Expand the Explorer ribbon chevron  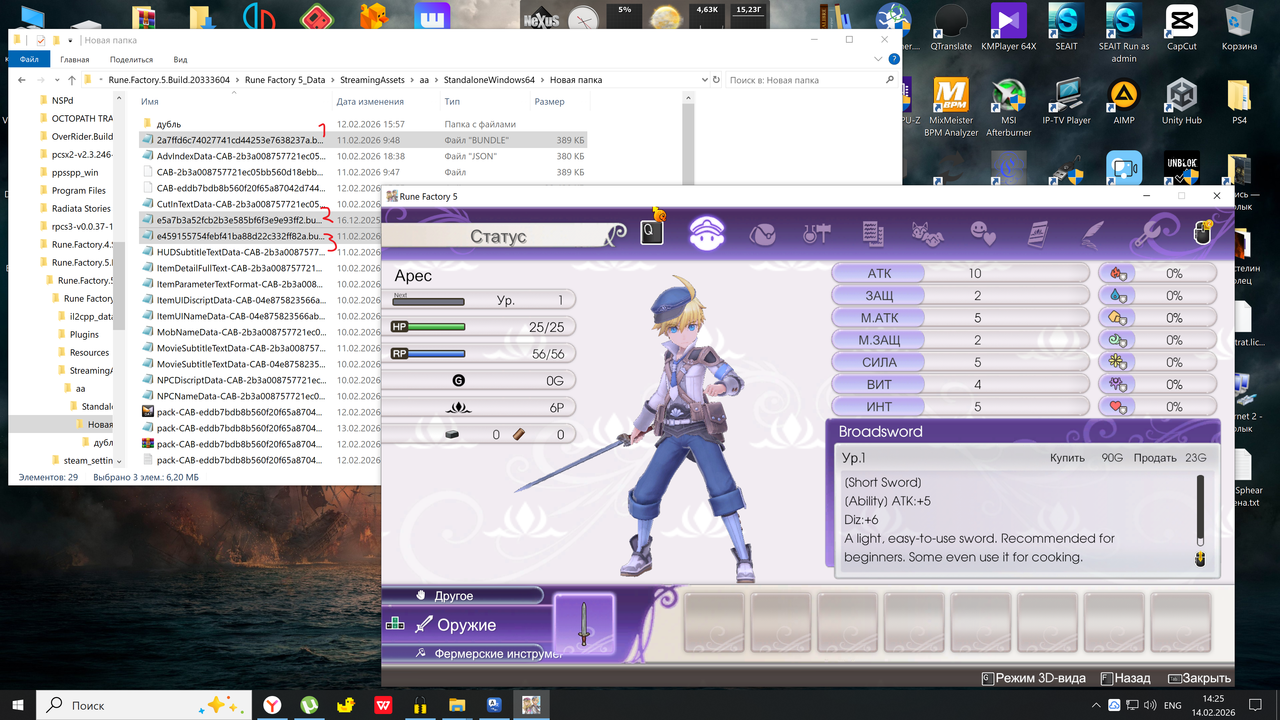tap(880, 59)
